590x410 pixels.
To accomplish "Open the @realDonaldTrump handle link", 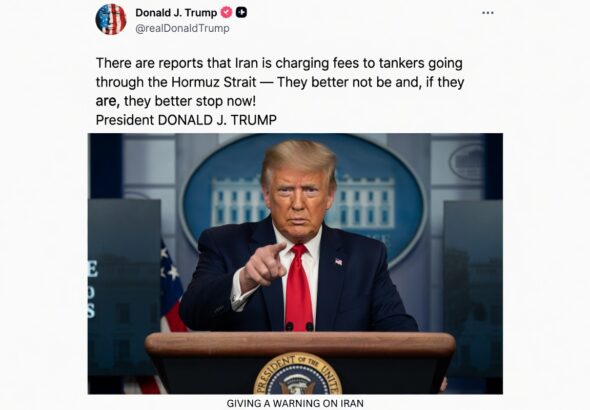I will click(x=182, y=28).
